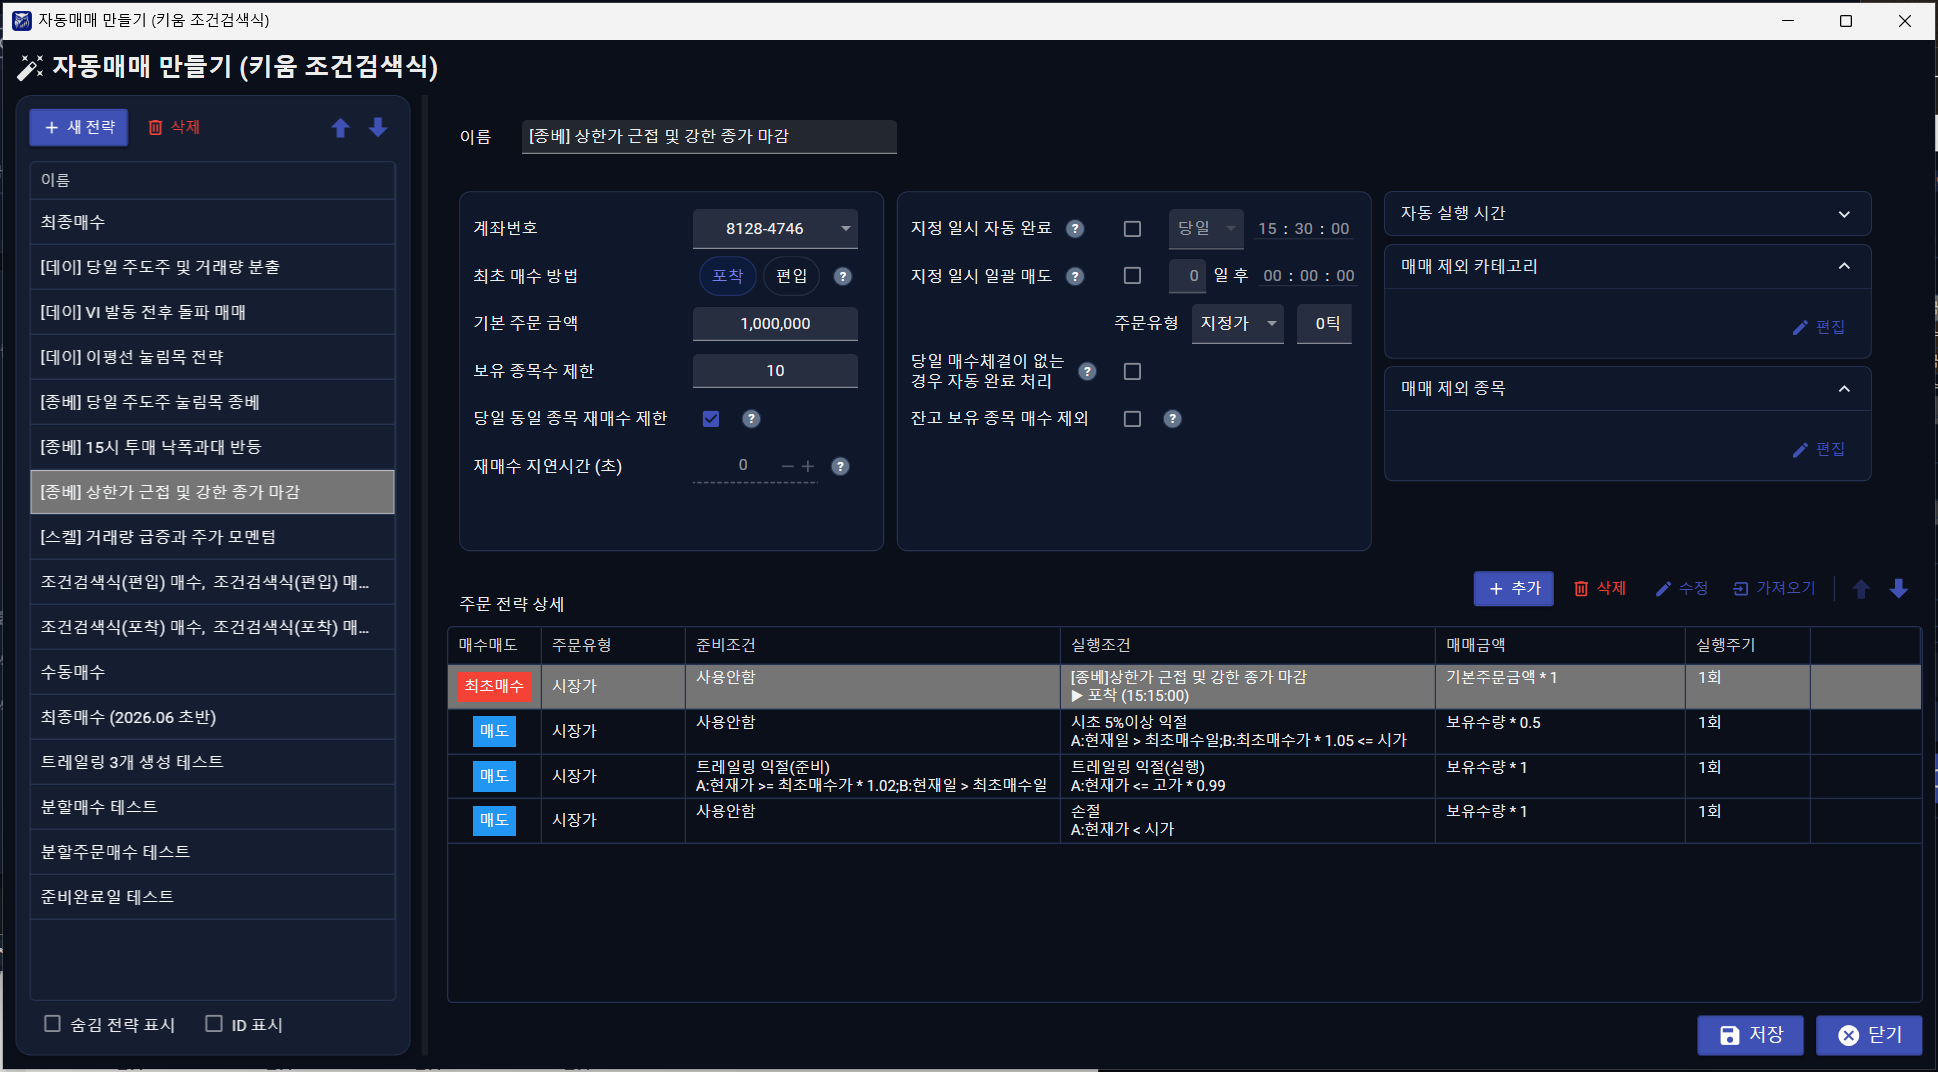Click the 15:30:00 time field
This screenshot has width=1938, height=1072.
[1303, 229]
